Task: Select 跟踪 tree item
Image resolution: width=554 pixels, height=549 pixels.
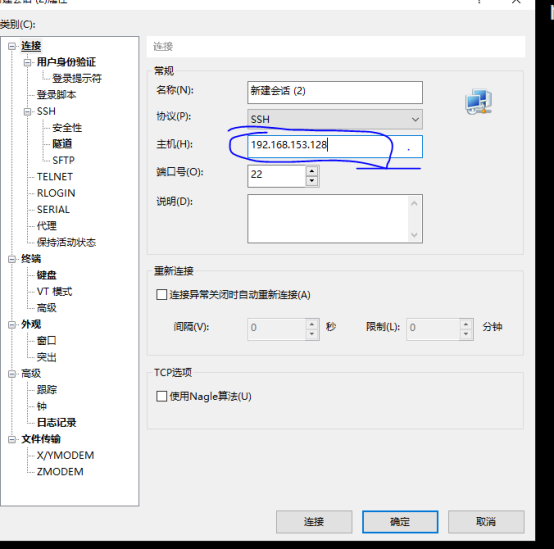Action: [x=47, y=390]
